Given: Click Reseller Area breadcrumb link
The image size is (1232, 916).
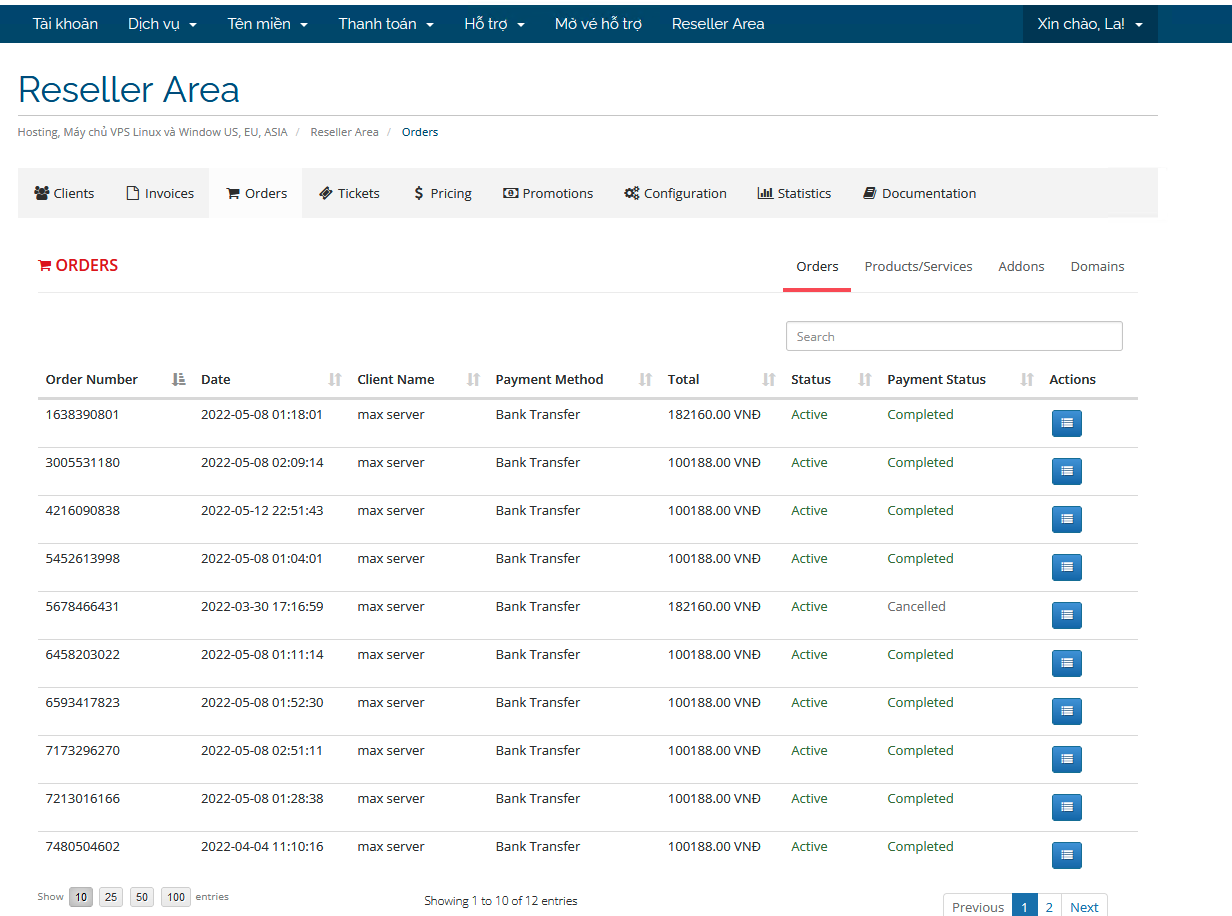Looking at the screenshot, I should point(344,132).
